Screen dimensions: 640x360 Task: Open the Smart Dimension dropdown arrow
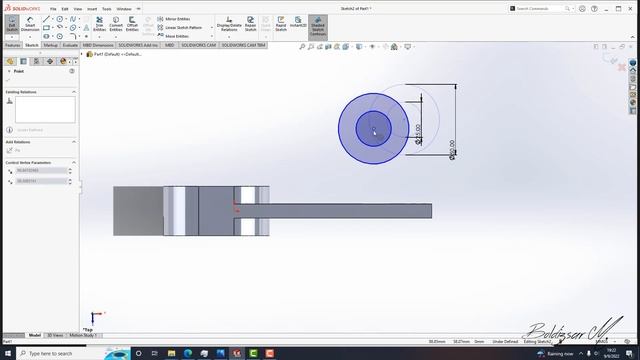pyautogui.click(x=30, y=37)
